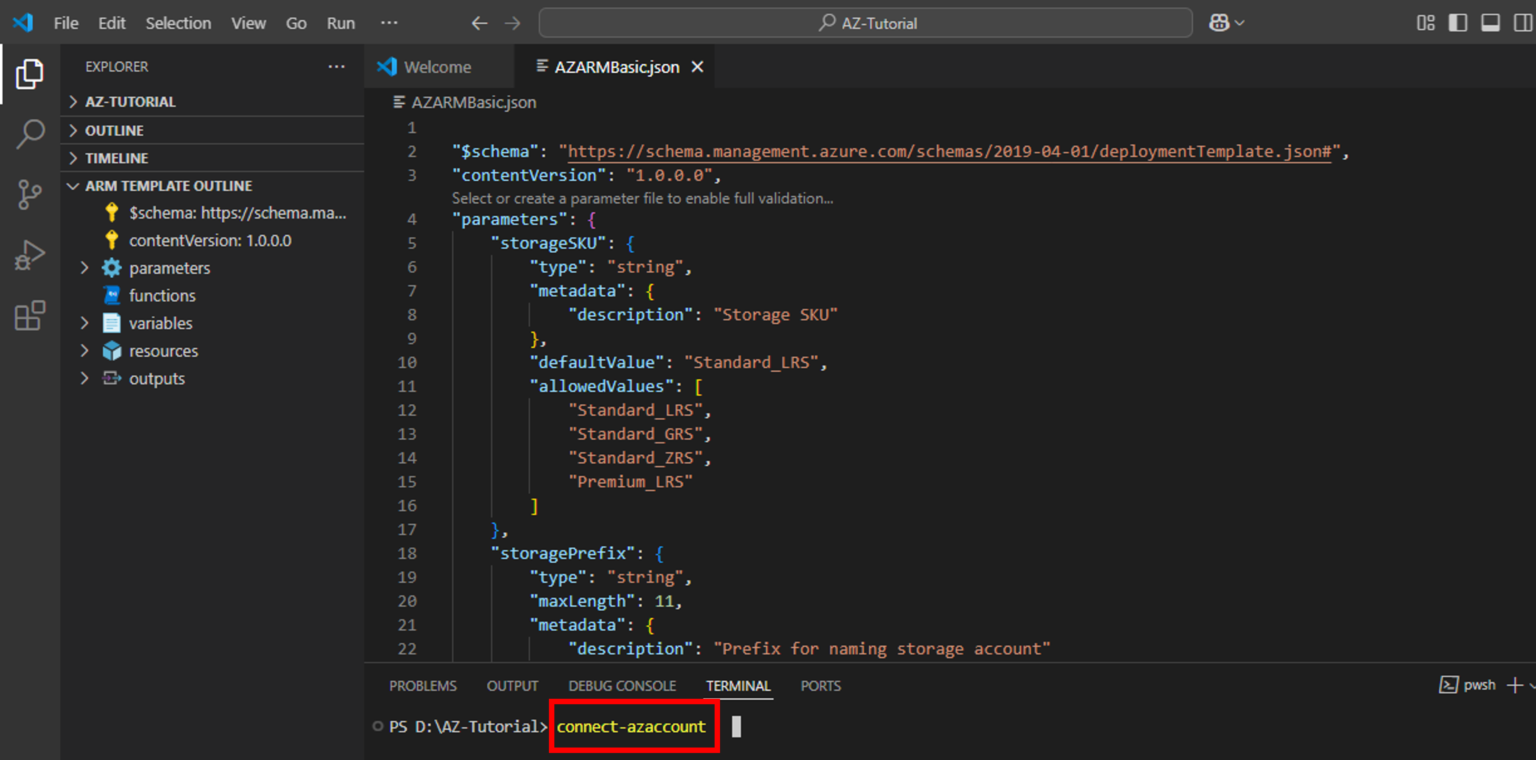Open the Source Control view

(x=30, y=195)
